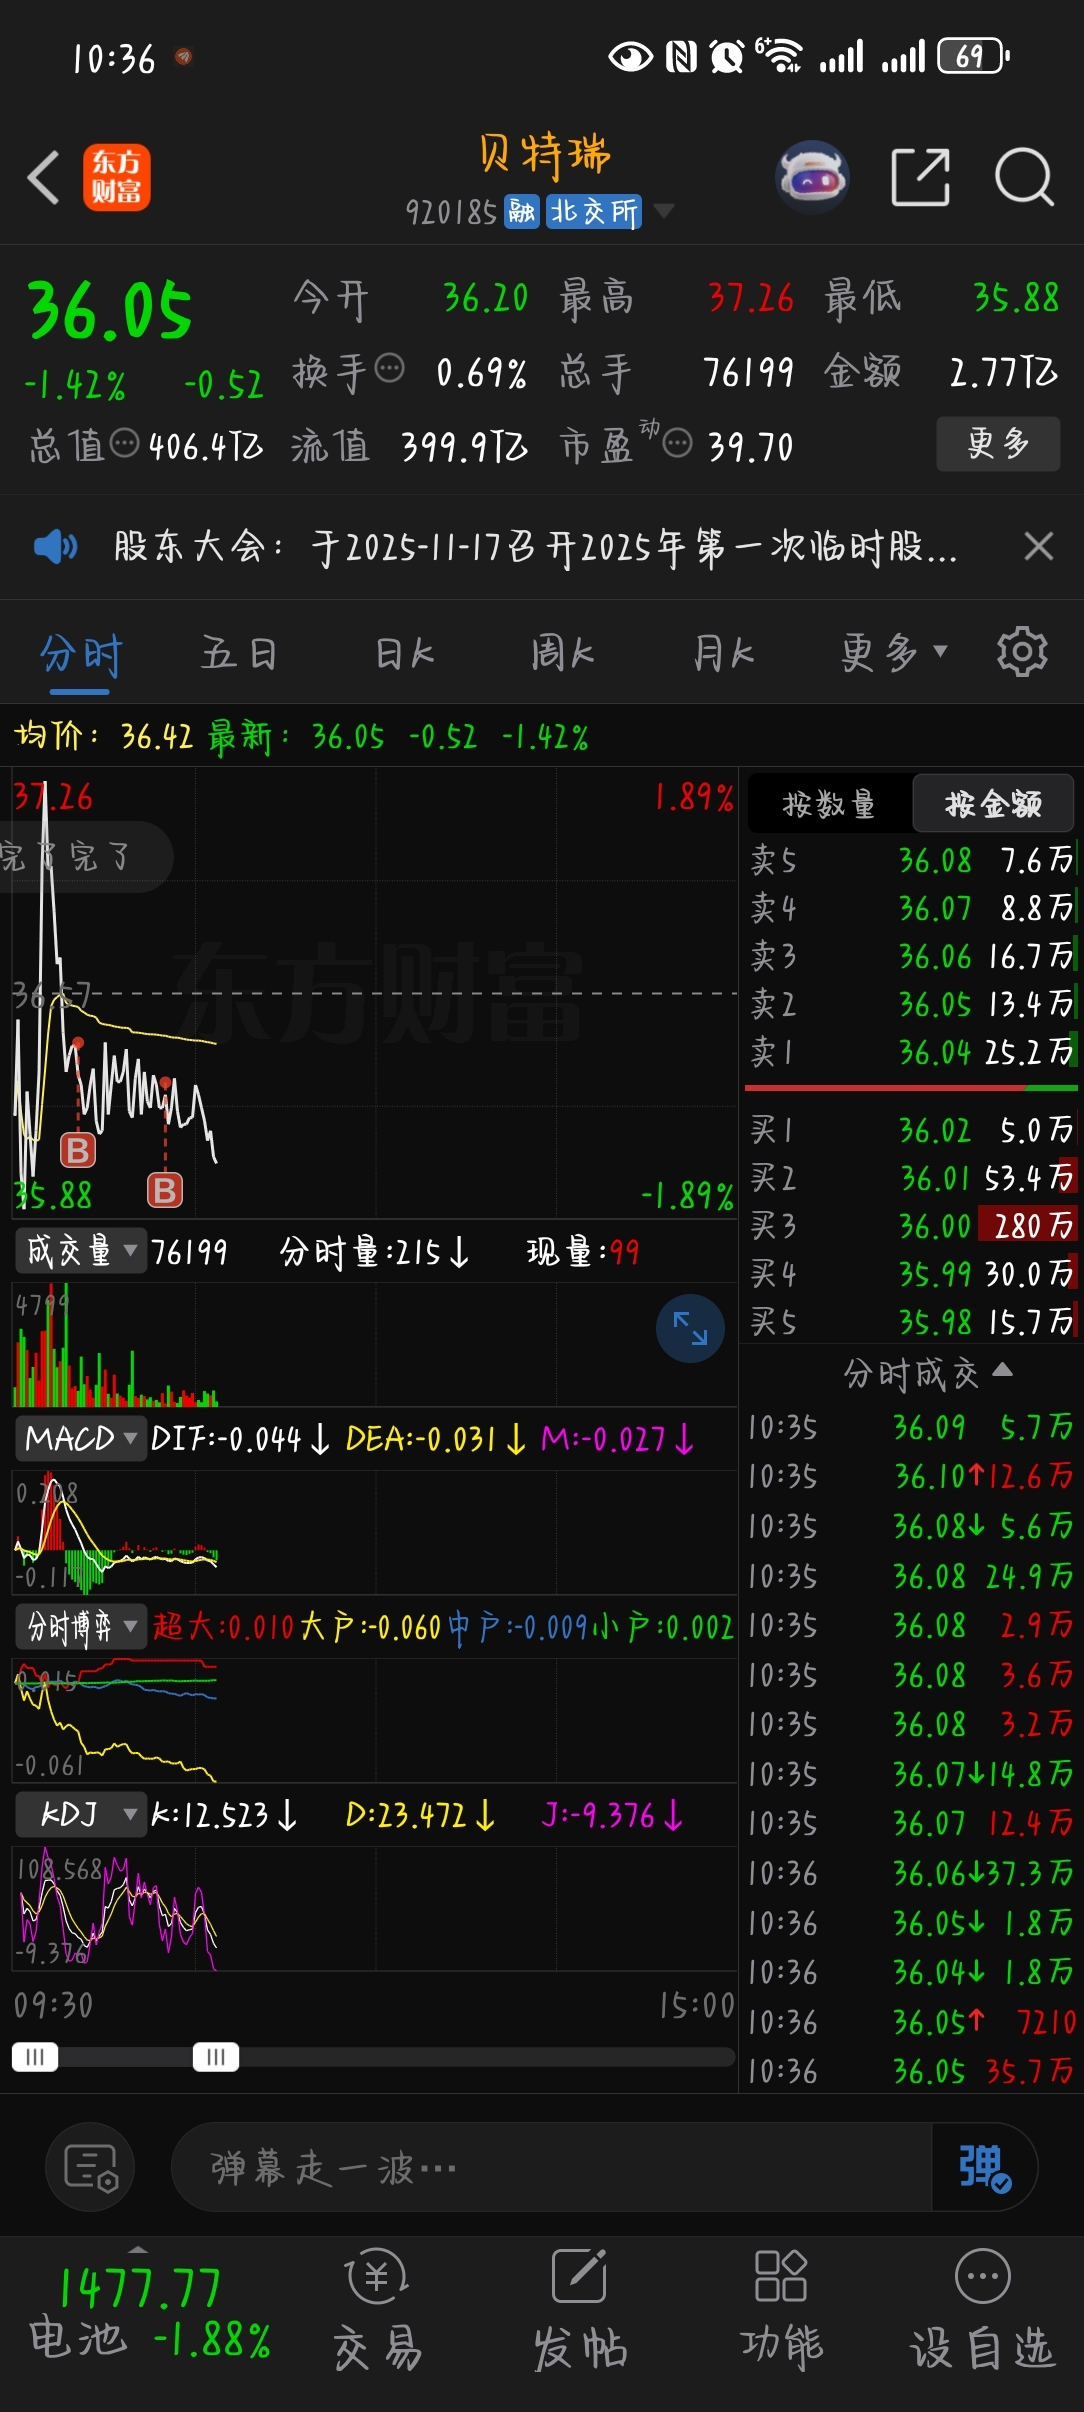This screenshot has height=2412, width=1084.
Task: Close the 股东大会 announcement banner
Action: pyautogui.click(x=1039, y=546)
